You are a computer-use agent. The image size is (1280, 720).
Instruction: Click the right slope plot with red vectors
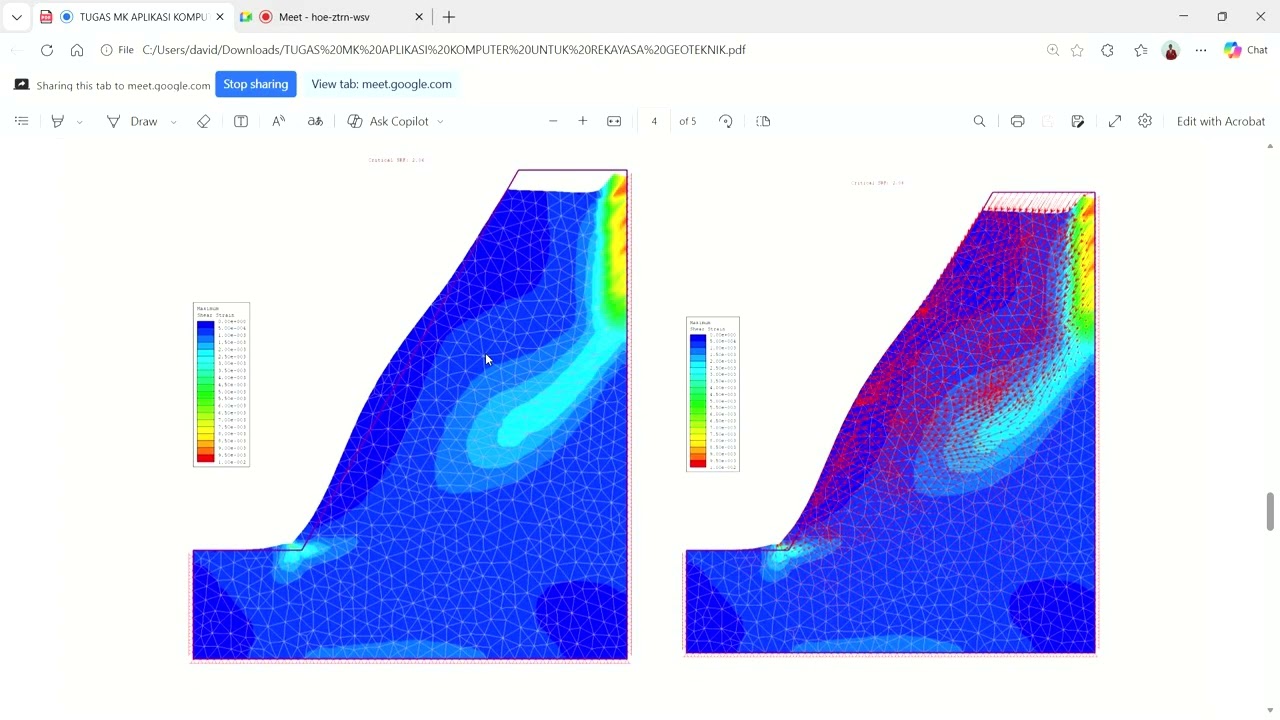point(890,423)
